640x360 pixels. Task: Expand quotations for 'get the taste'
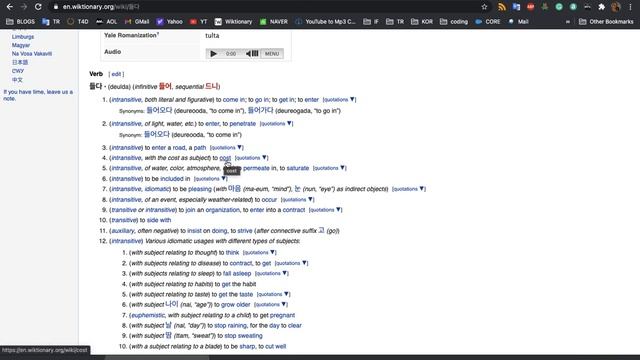[273, 294]
